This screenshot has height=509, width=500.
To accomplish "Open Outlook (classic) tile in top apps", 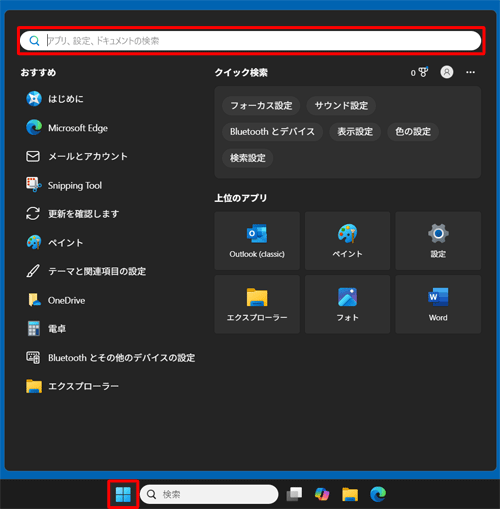I will [x=257, y=241].
